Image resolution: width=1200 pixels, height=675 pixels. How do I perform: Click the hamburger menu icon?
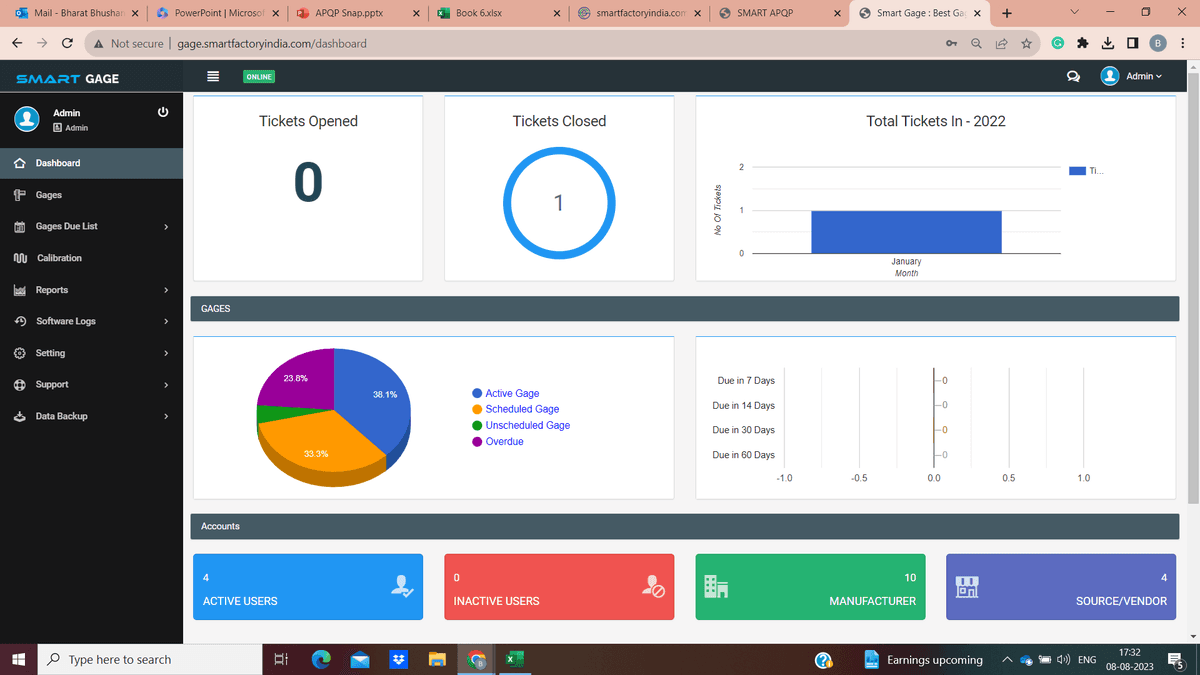[x=212, y=75]
